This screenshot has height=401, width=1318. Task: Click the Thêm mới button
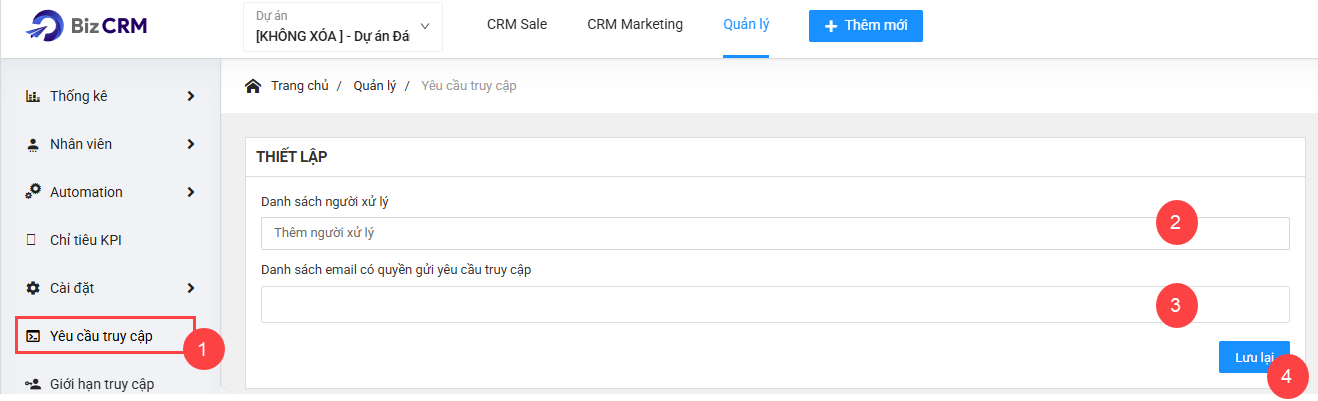pos(865,26)
